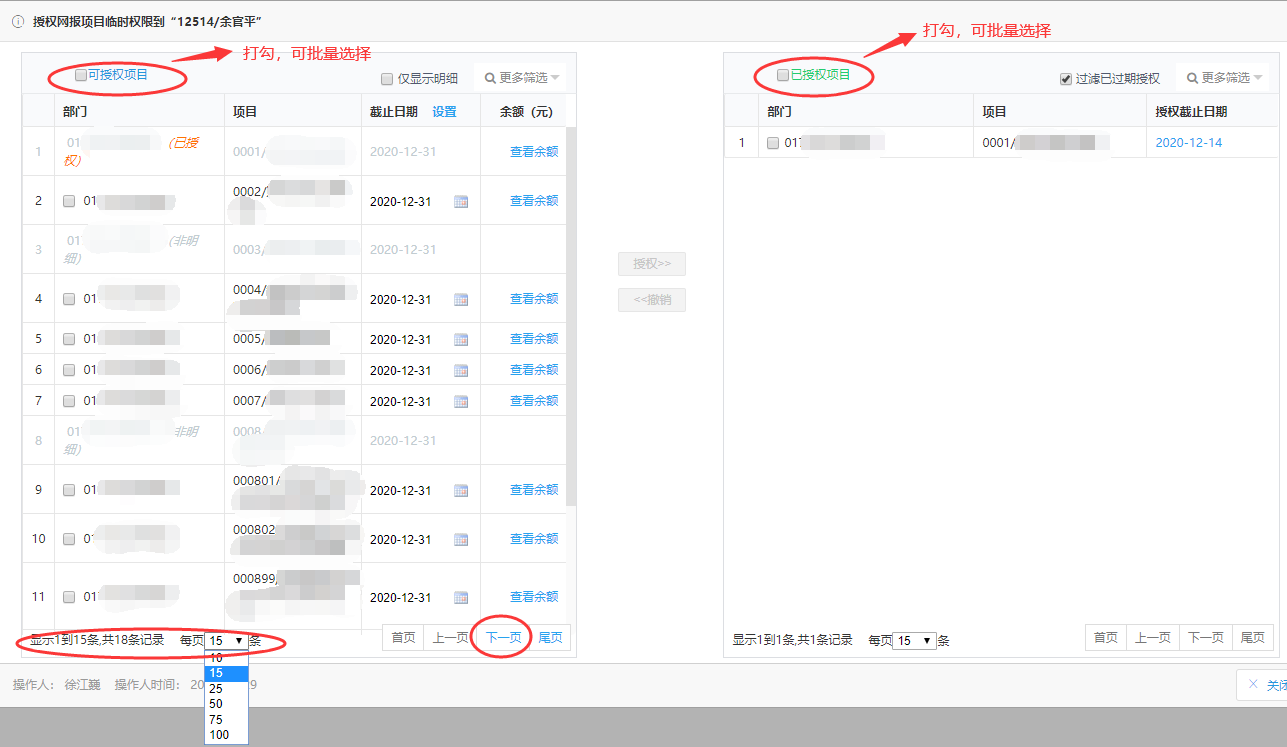Image resolution: width=1287 pixels, height=747 pixels.
Task: Click calendar icon in row 6
Action: point(461,371)
